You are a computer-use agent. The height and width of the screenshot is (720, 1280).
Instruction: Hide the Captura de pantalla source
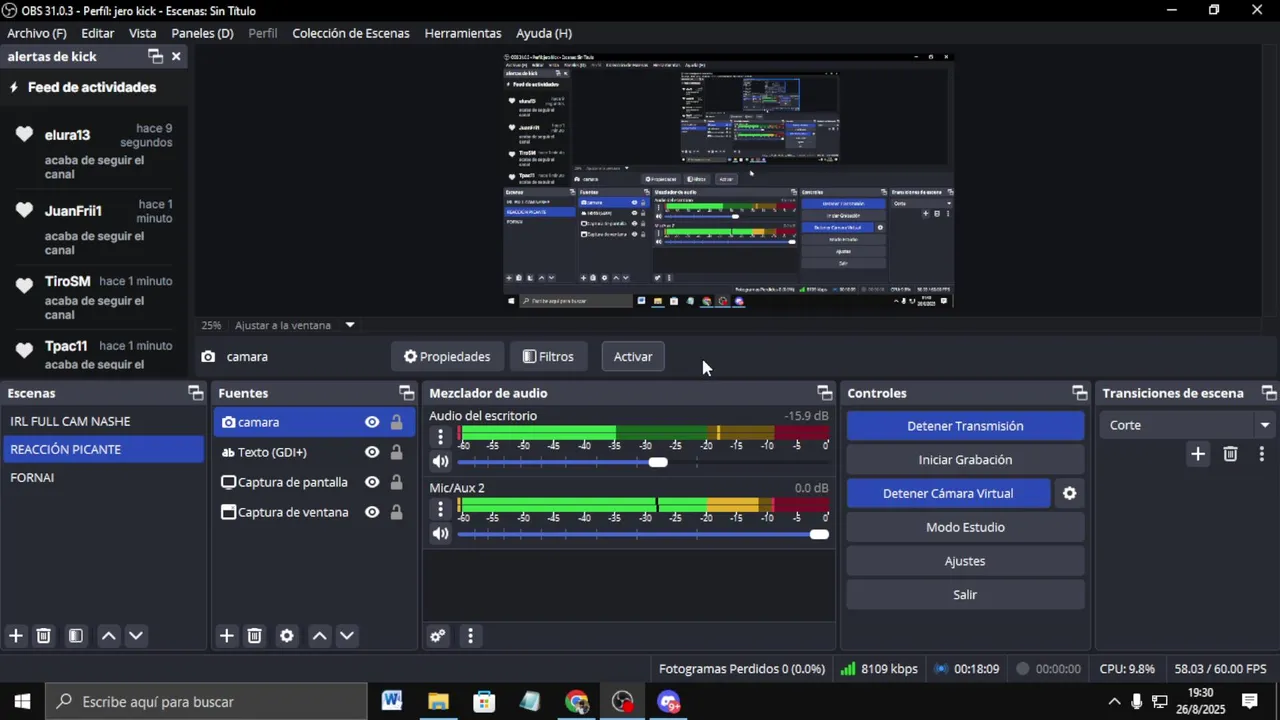click(372, 482)
